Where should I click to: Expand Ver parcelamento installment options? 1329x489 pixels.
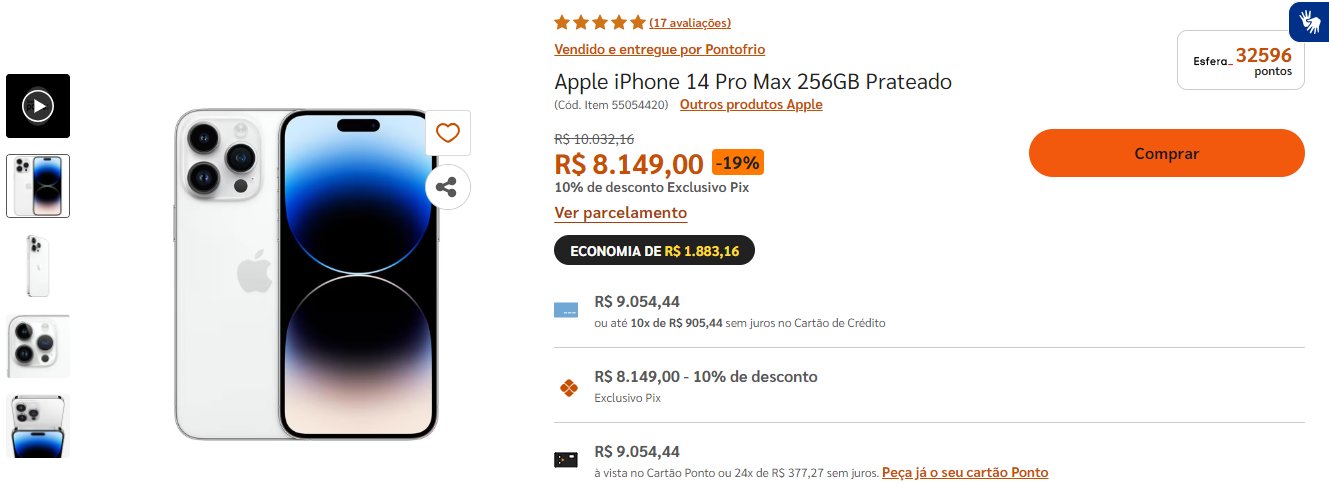click(x=621, y=213)
